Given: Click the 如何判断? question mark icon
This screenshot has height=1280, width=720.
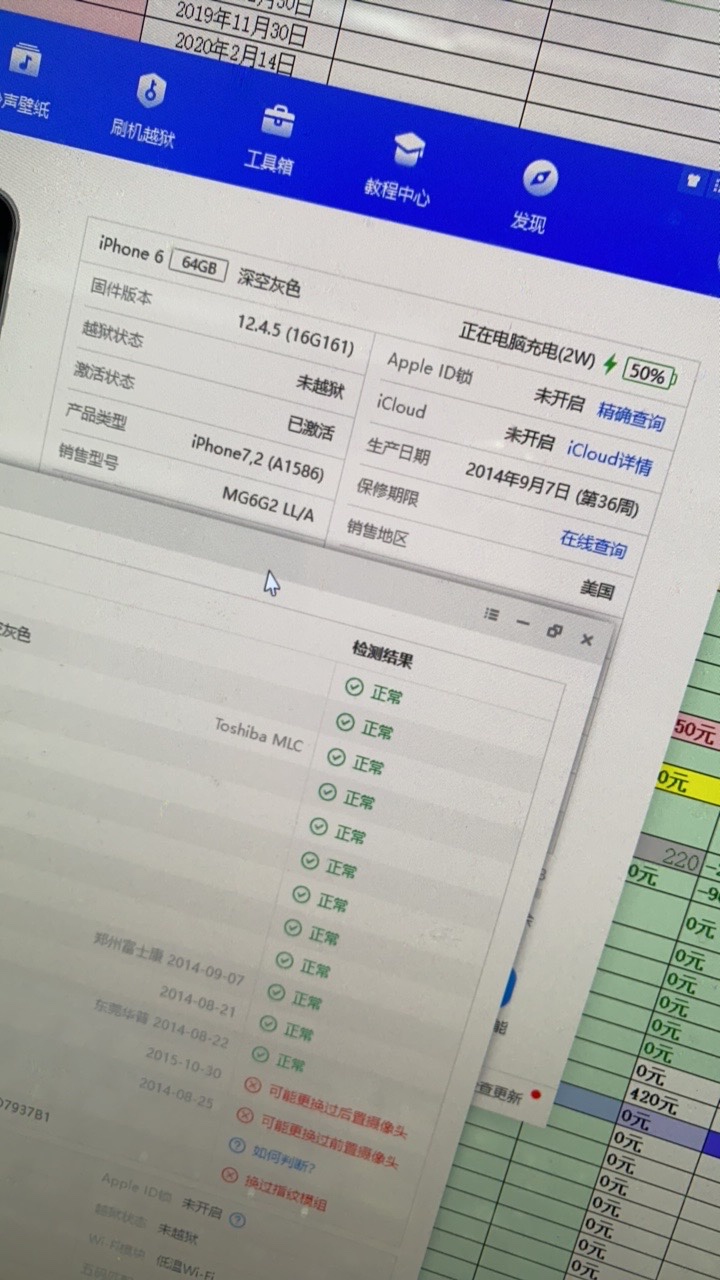Looking at the screenshot, I should (236, 1145).
